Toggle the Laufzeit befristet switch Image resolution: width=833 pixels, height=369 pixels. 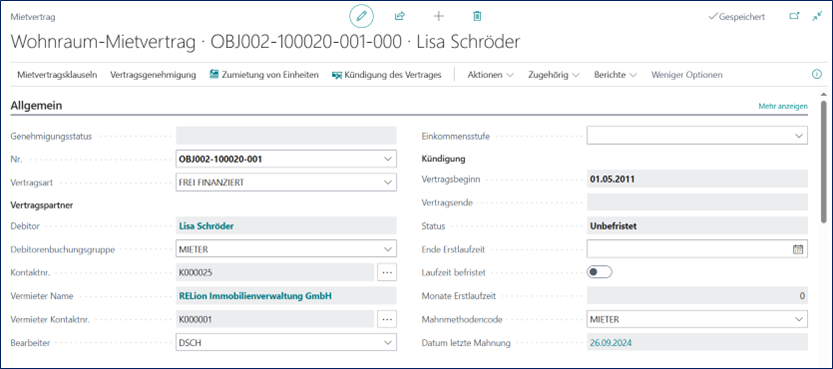click(x=599, y=272)
